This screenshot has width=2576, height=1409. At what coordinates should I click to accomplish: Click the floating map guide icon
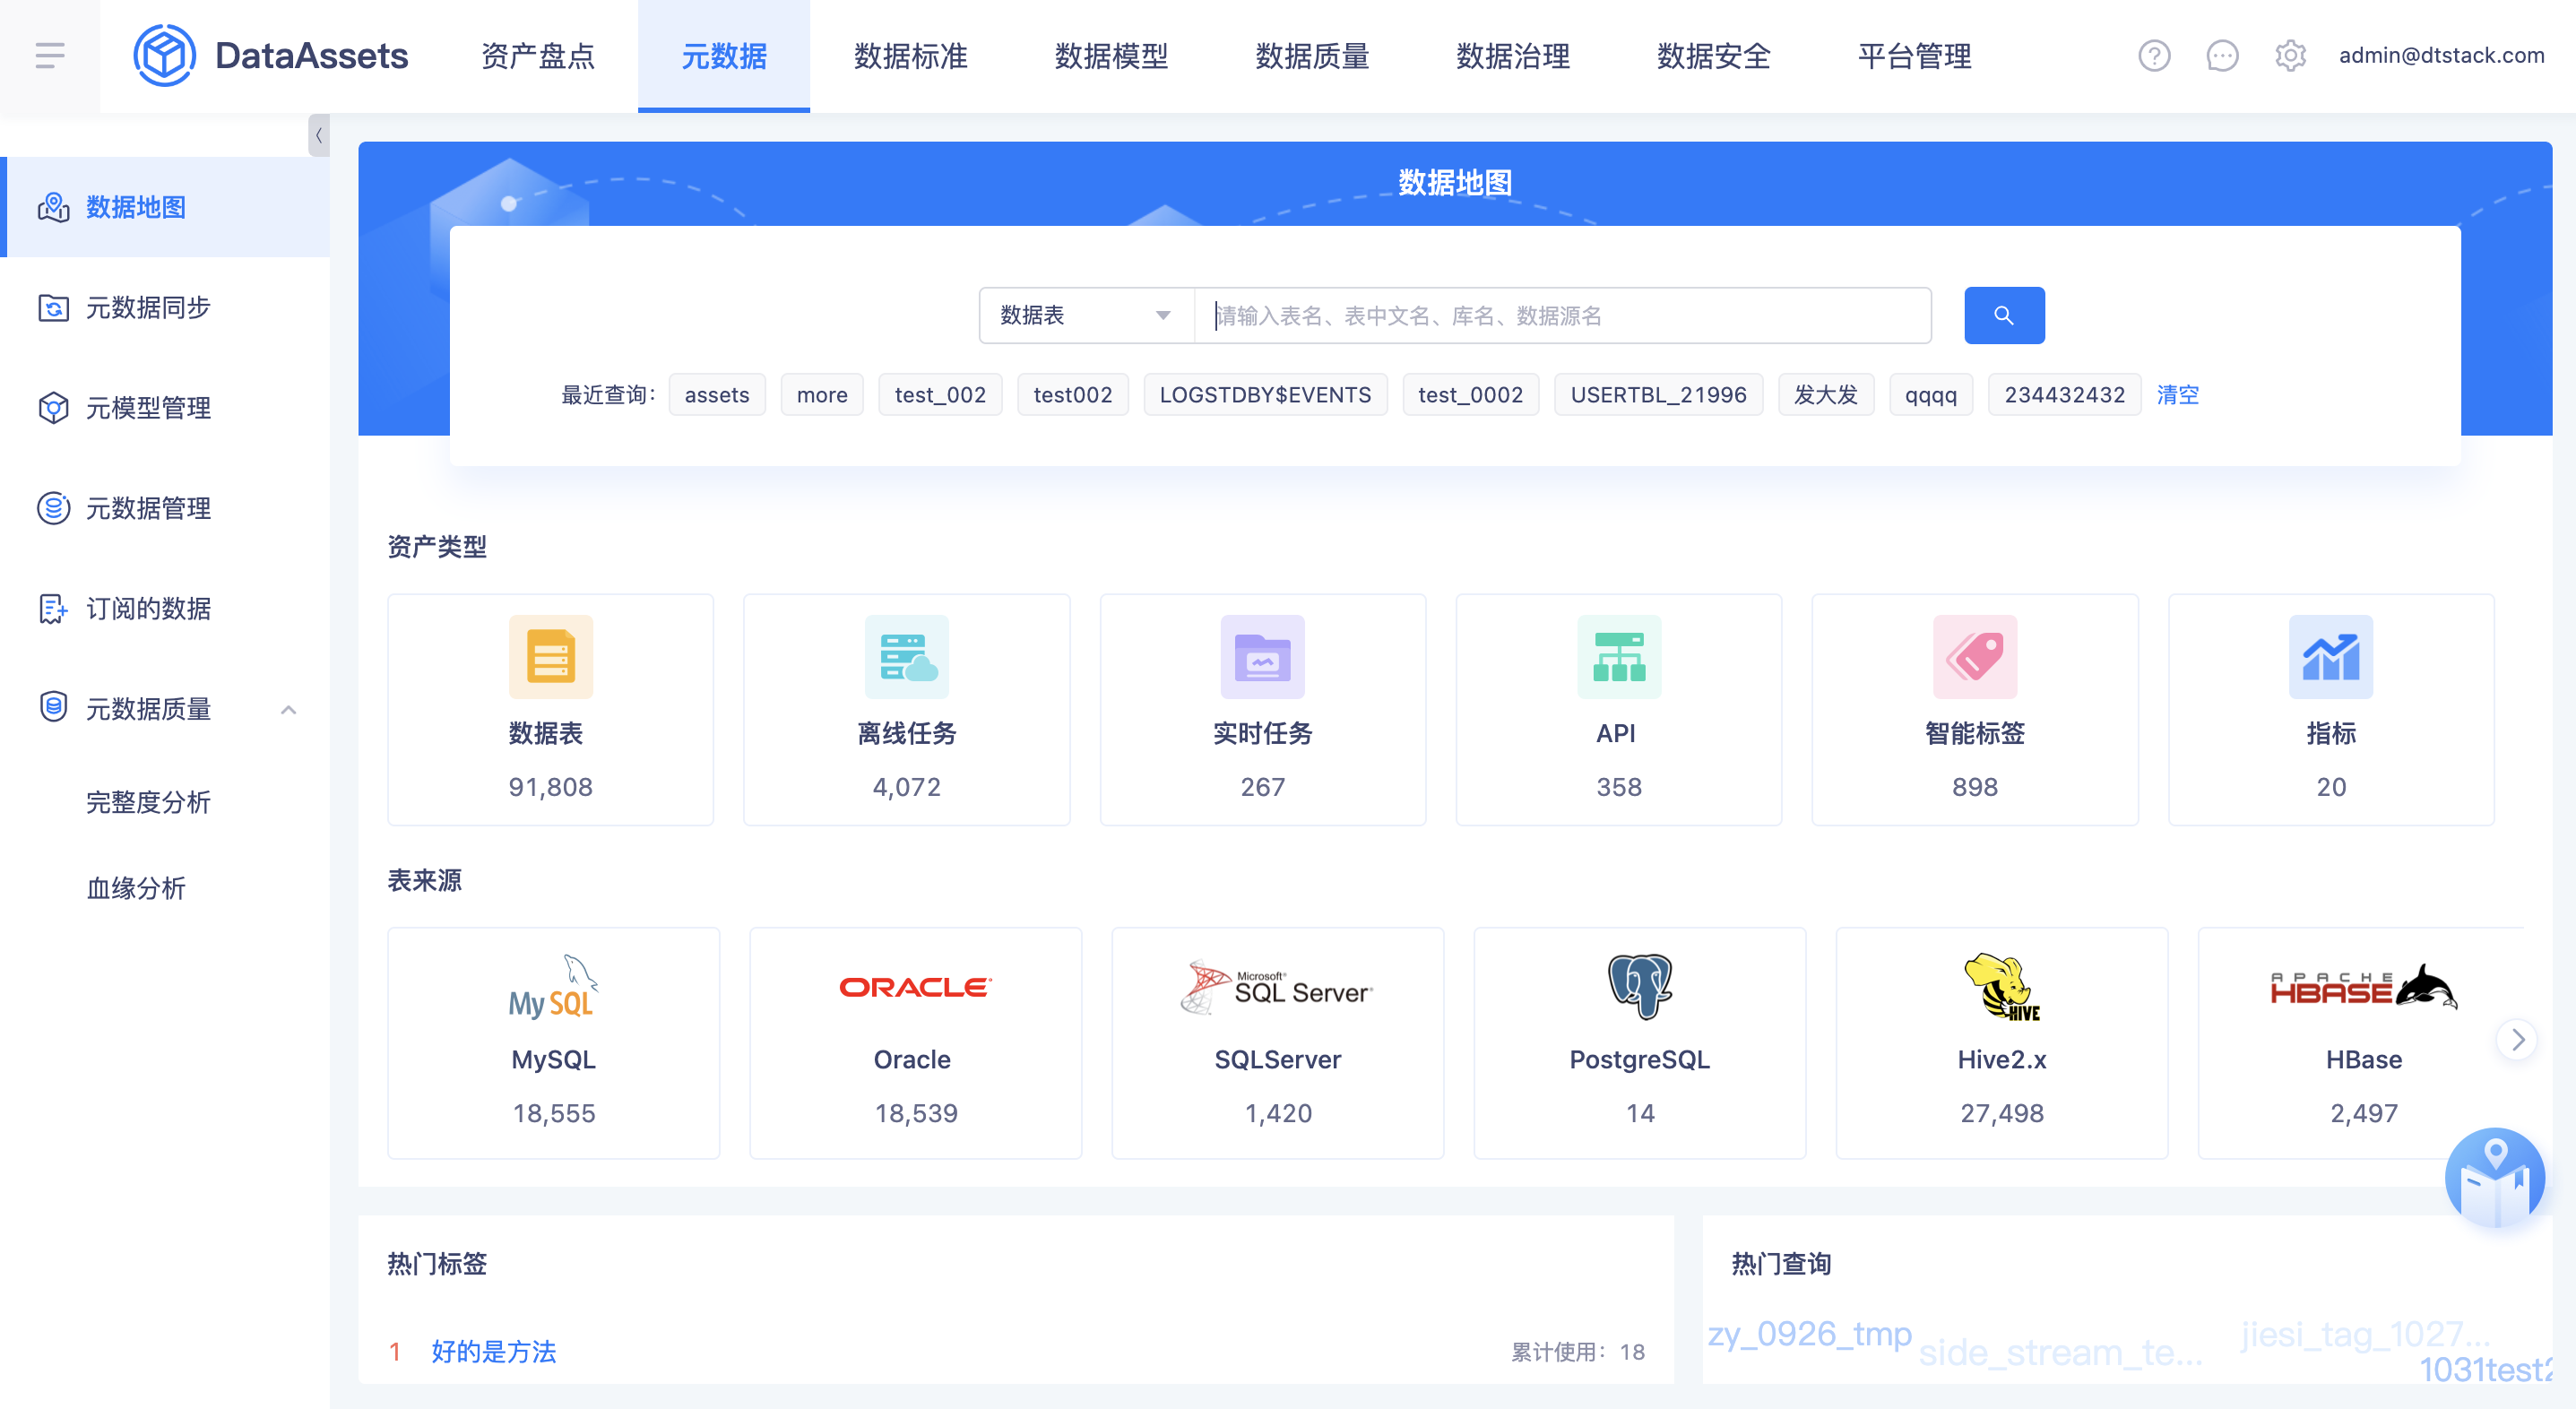point(2494,1177)
